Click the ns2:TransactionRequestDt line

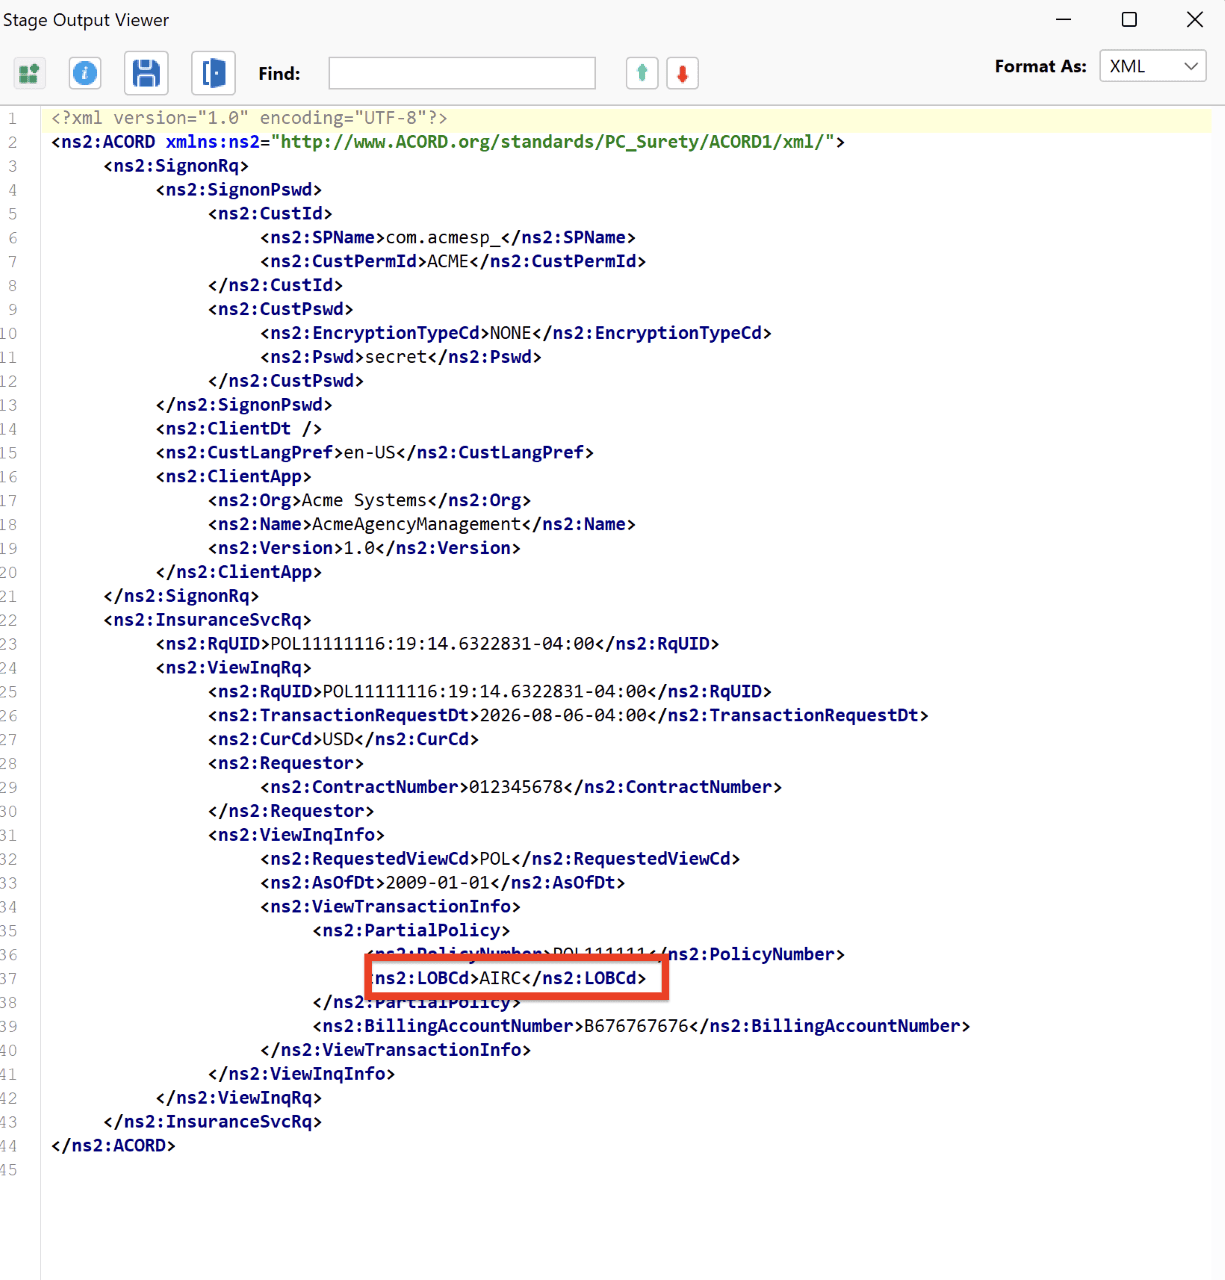click(x=568, y=716)
